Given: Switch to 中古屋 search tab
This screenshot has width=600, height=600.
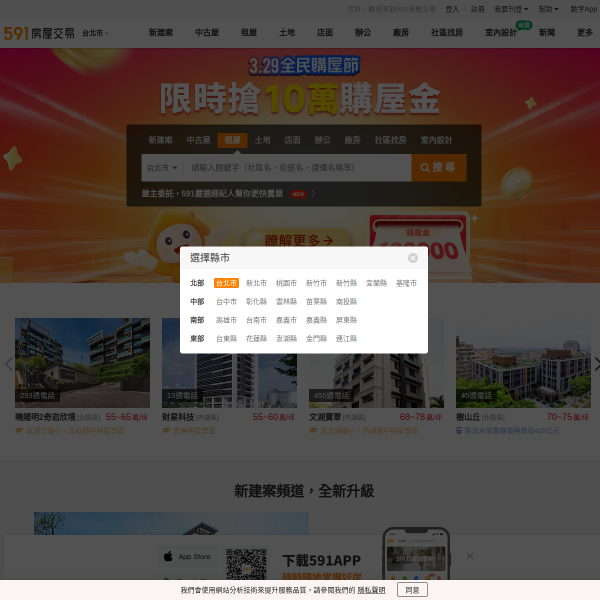Looking at the screenshot, I should coord(199,140).
